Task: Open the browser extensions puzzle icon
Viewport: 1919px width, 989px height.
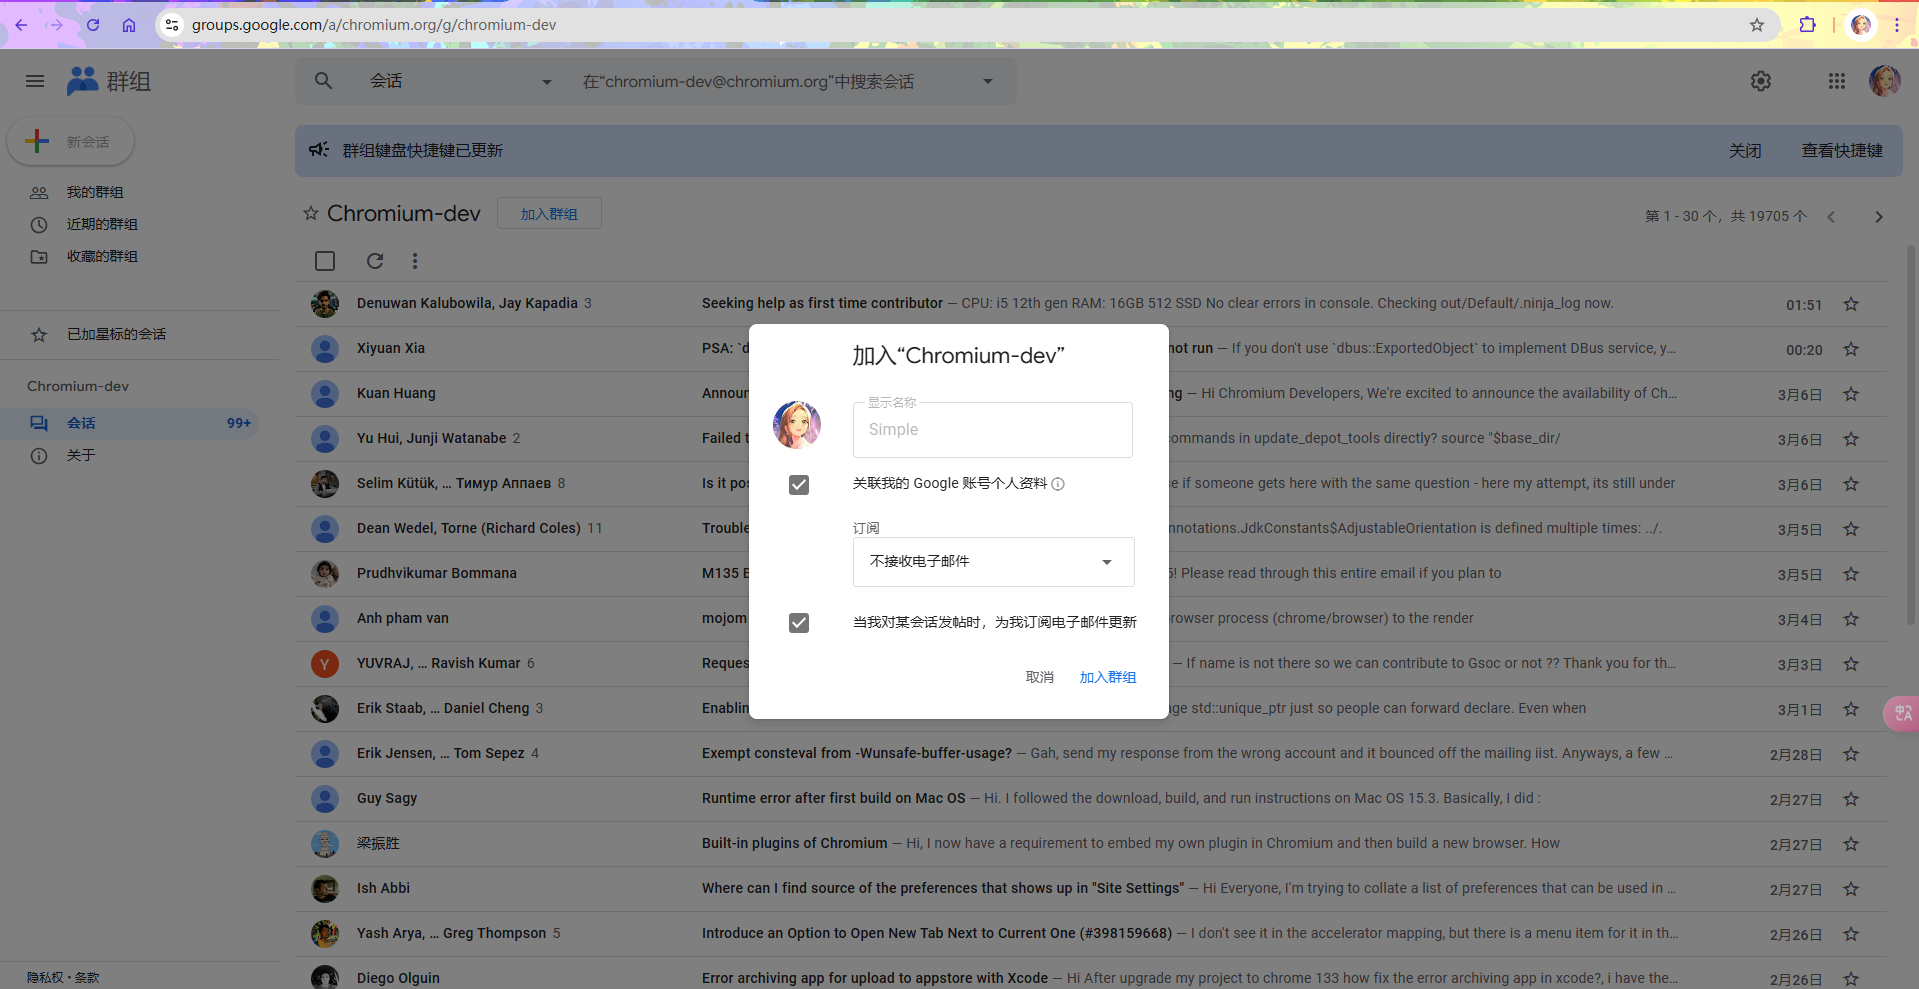Action: tap(1807, 25)
